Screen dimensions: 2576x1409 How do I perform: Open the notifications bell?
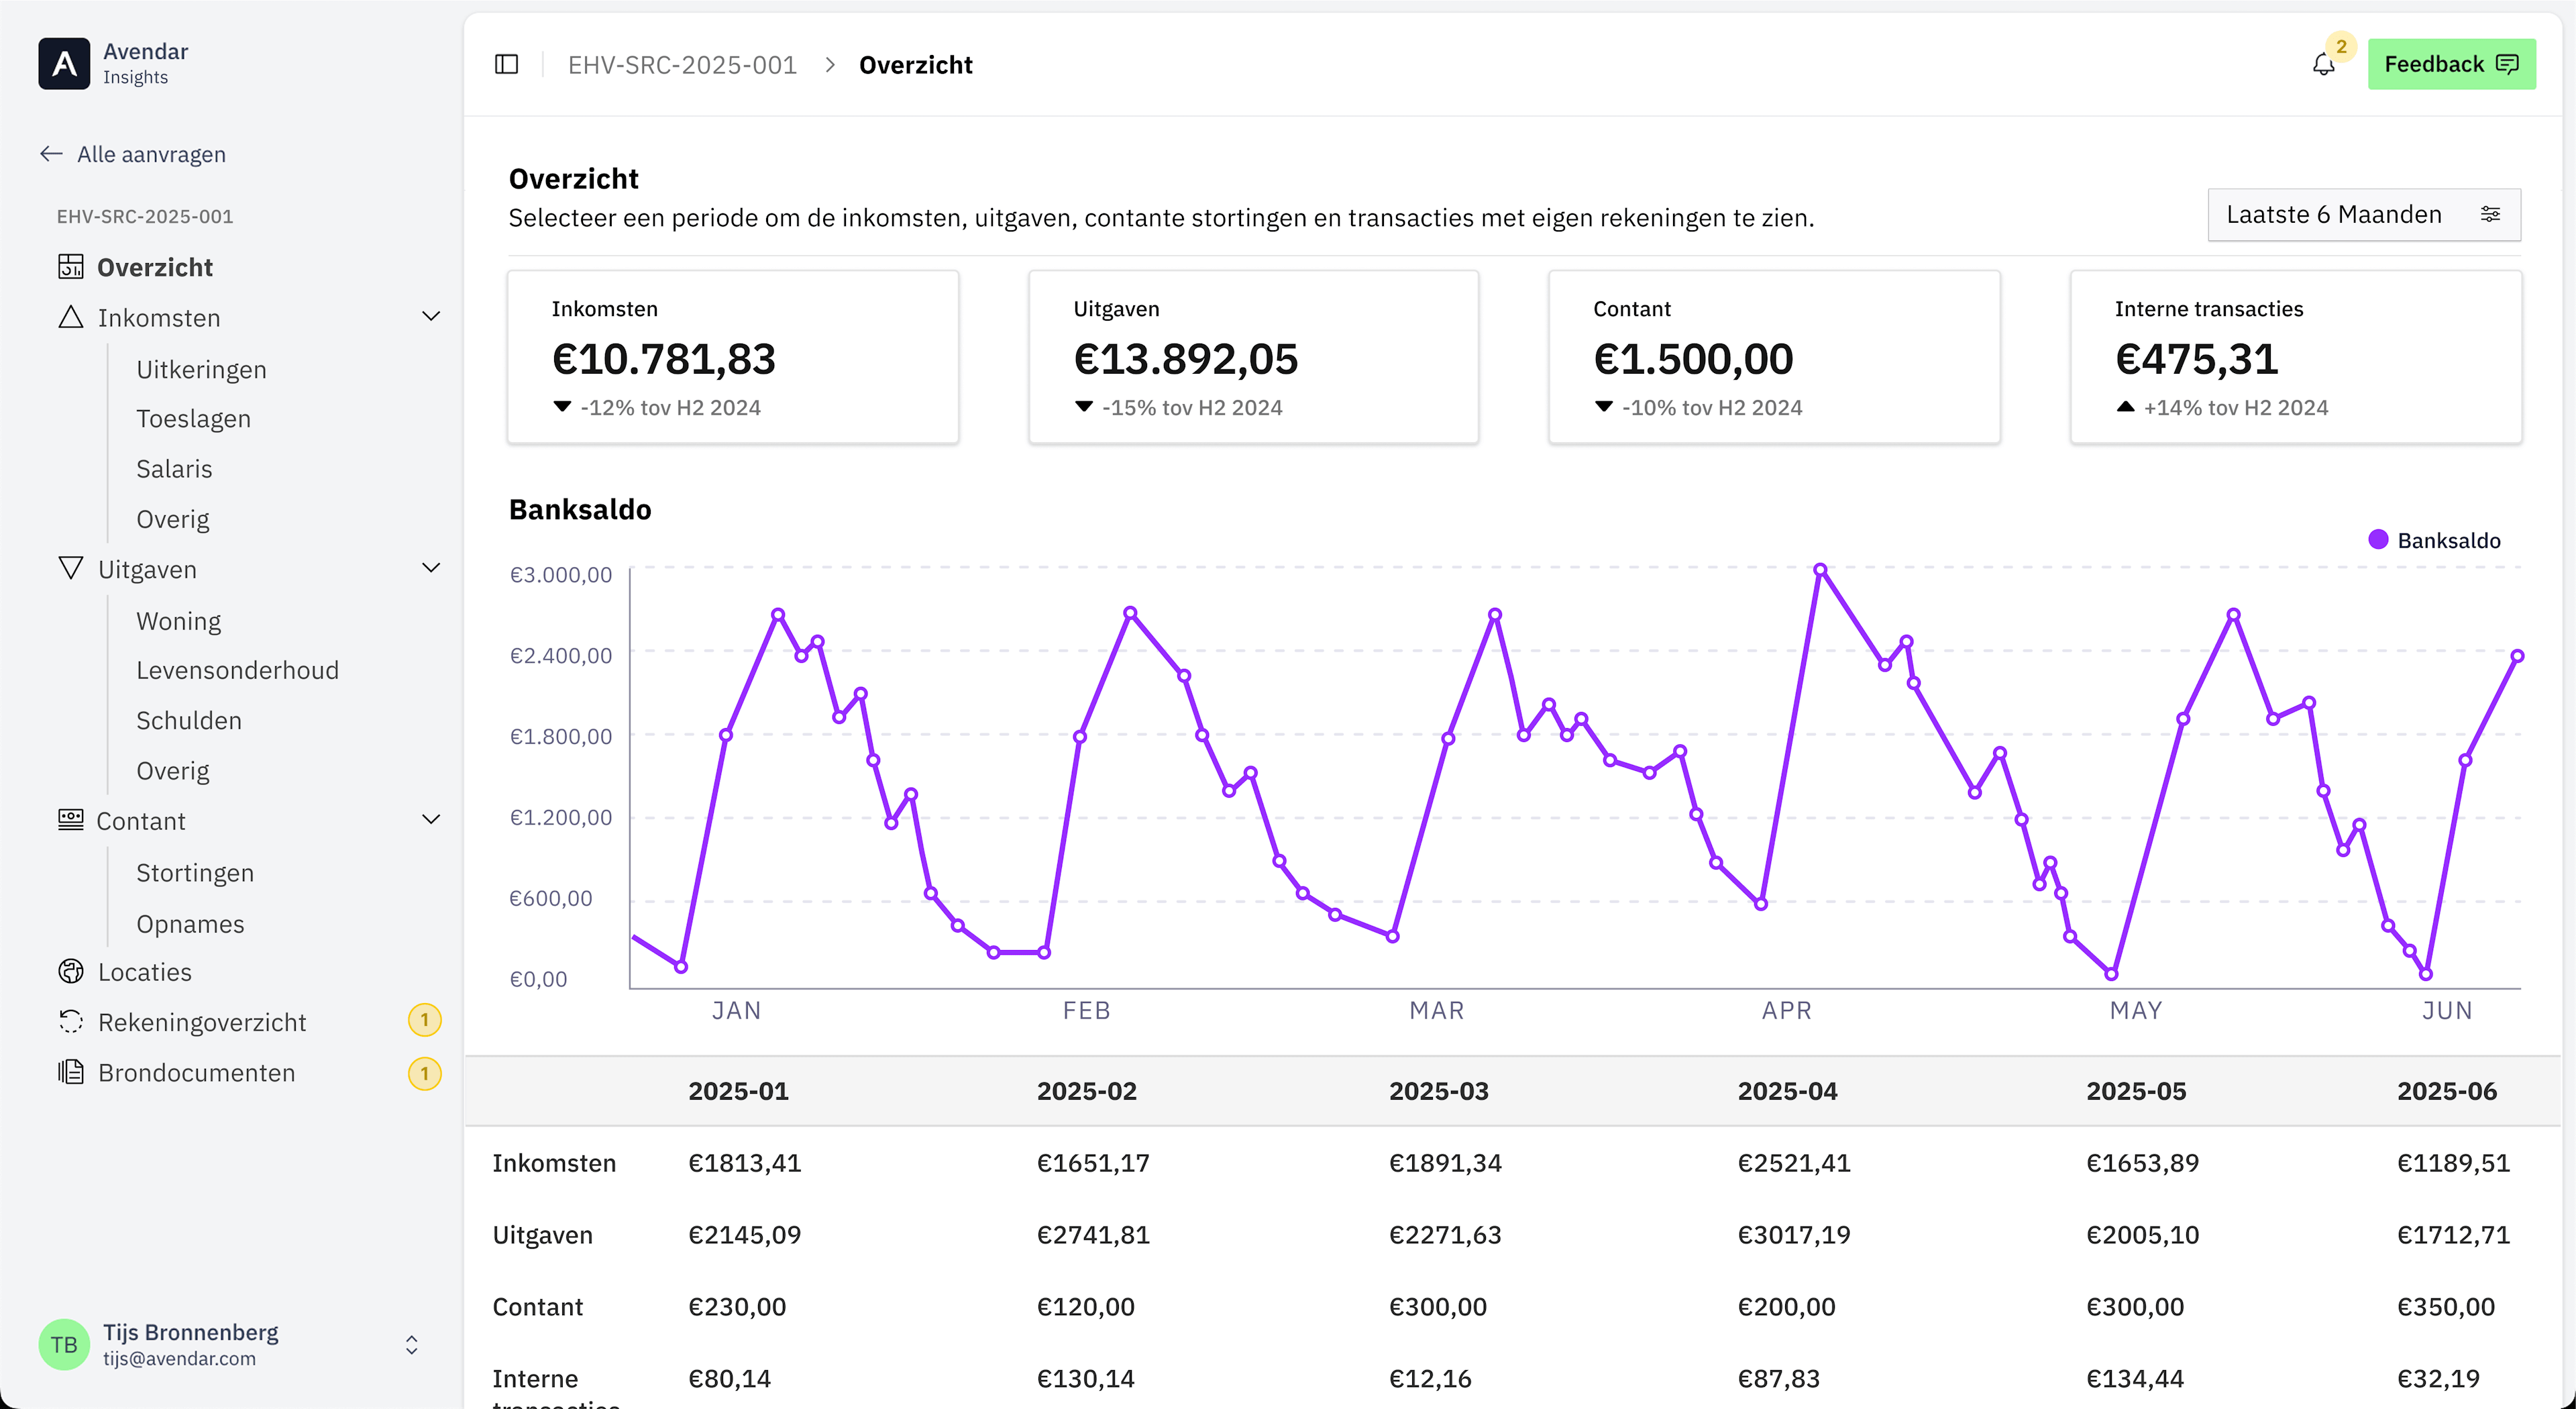click(x=2323, y=65)
